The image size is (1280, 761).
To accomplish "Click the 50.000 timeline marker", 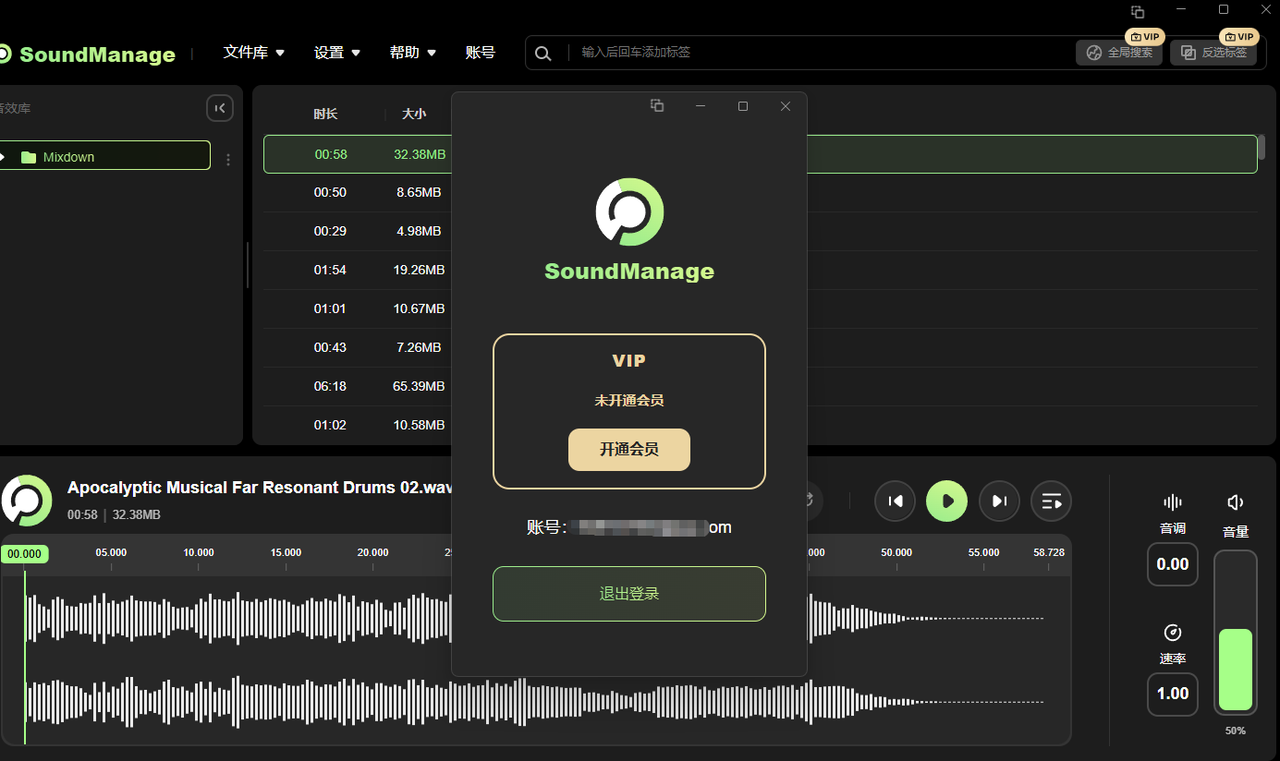I will [x=897, y=552].
